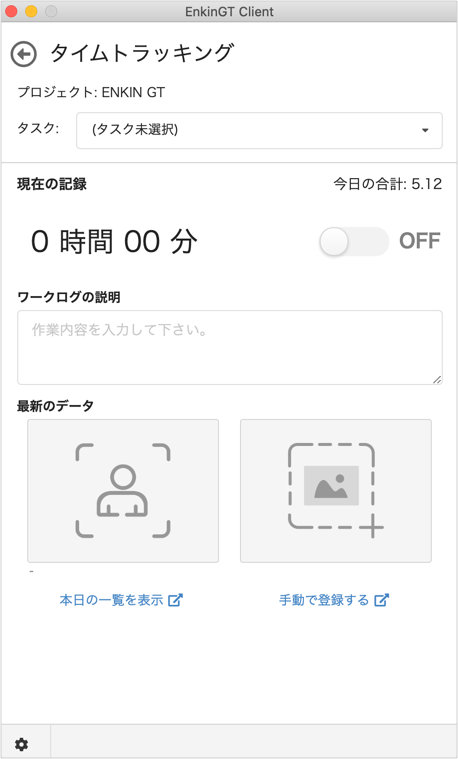Select the (タスク未選択) option text
Screen dimensions: 458x759
point(135,130)
